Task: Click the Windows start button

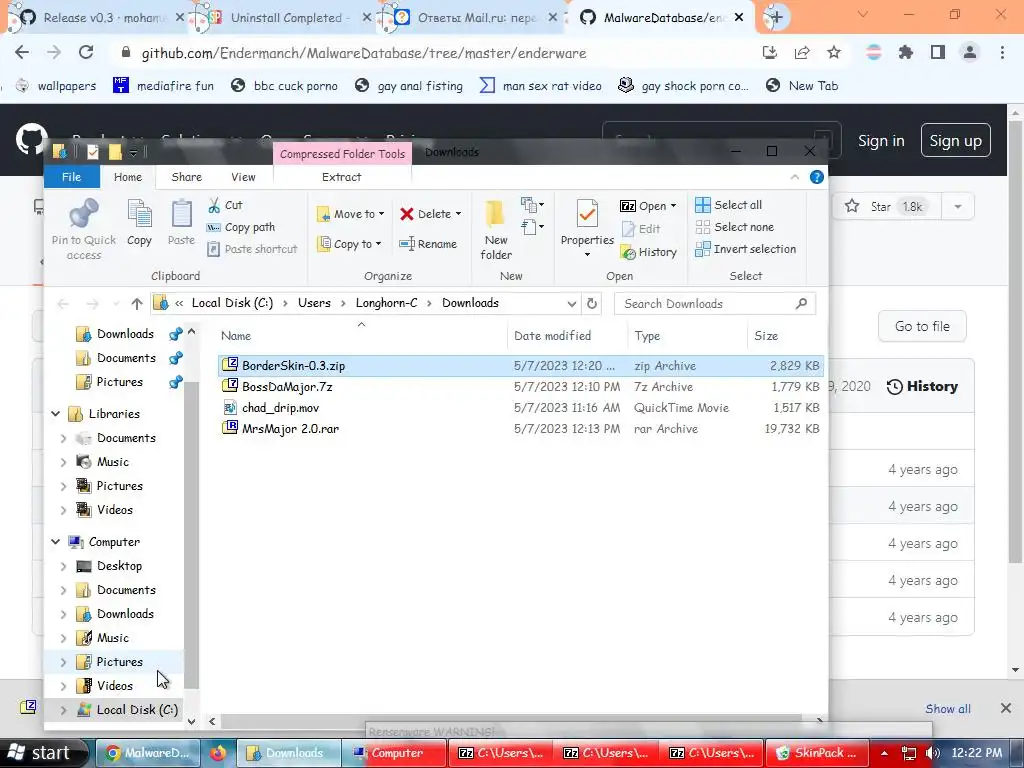Action: pos(43,753)
